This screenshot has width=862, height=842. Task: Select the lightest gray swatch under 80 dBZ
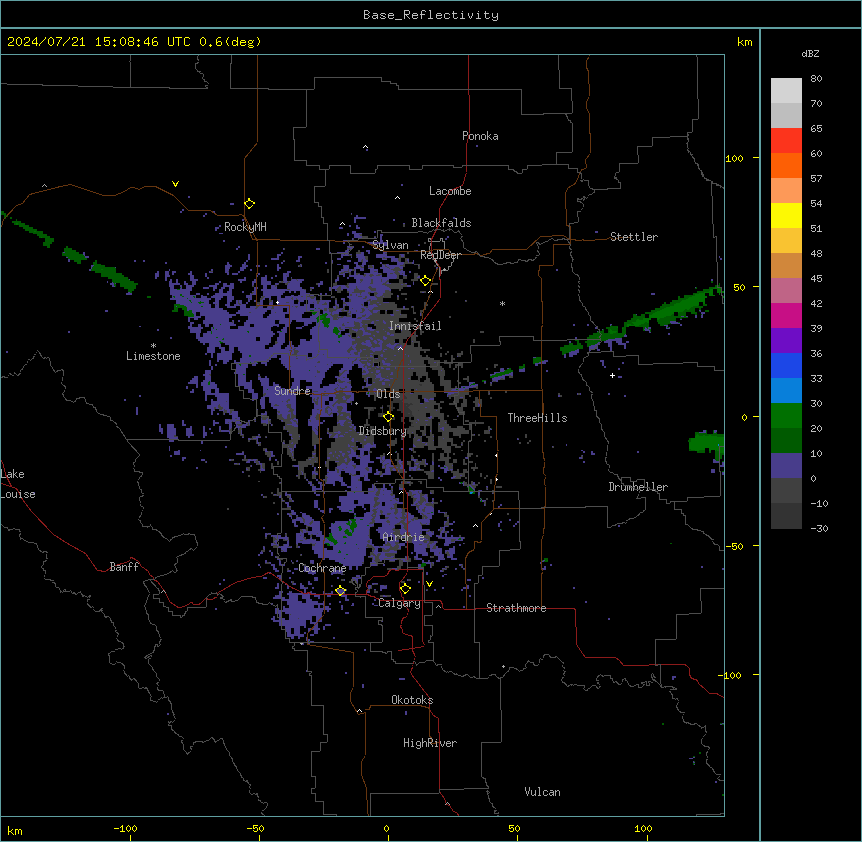[x=786, y=90]
